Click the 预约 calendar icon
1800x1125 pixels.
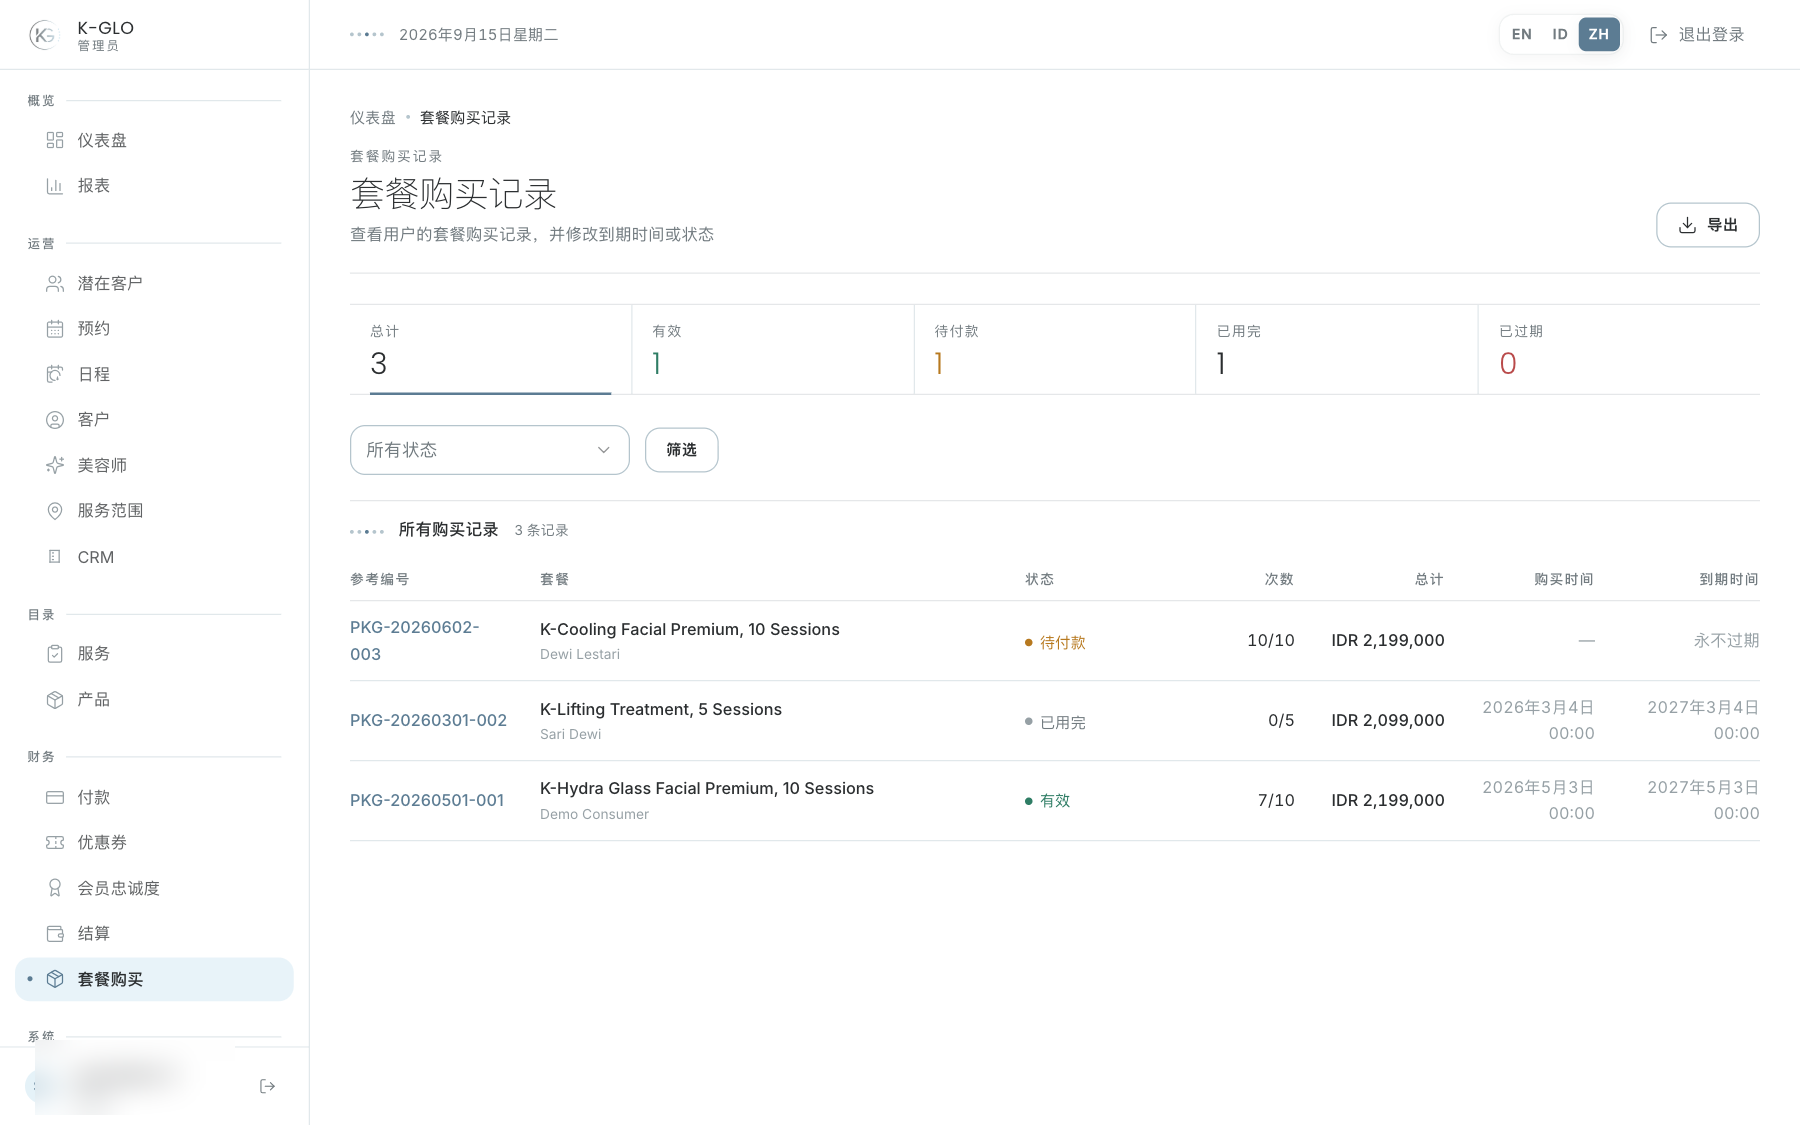click(x=55, y=329)
